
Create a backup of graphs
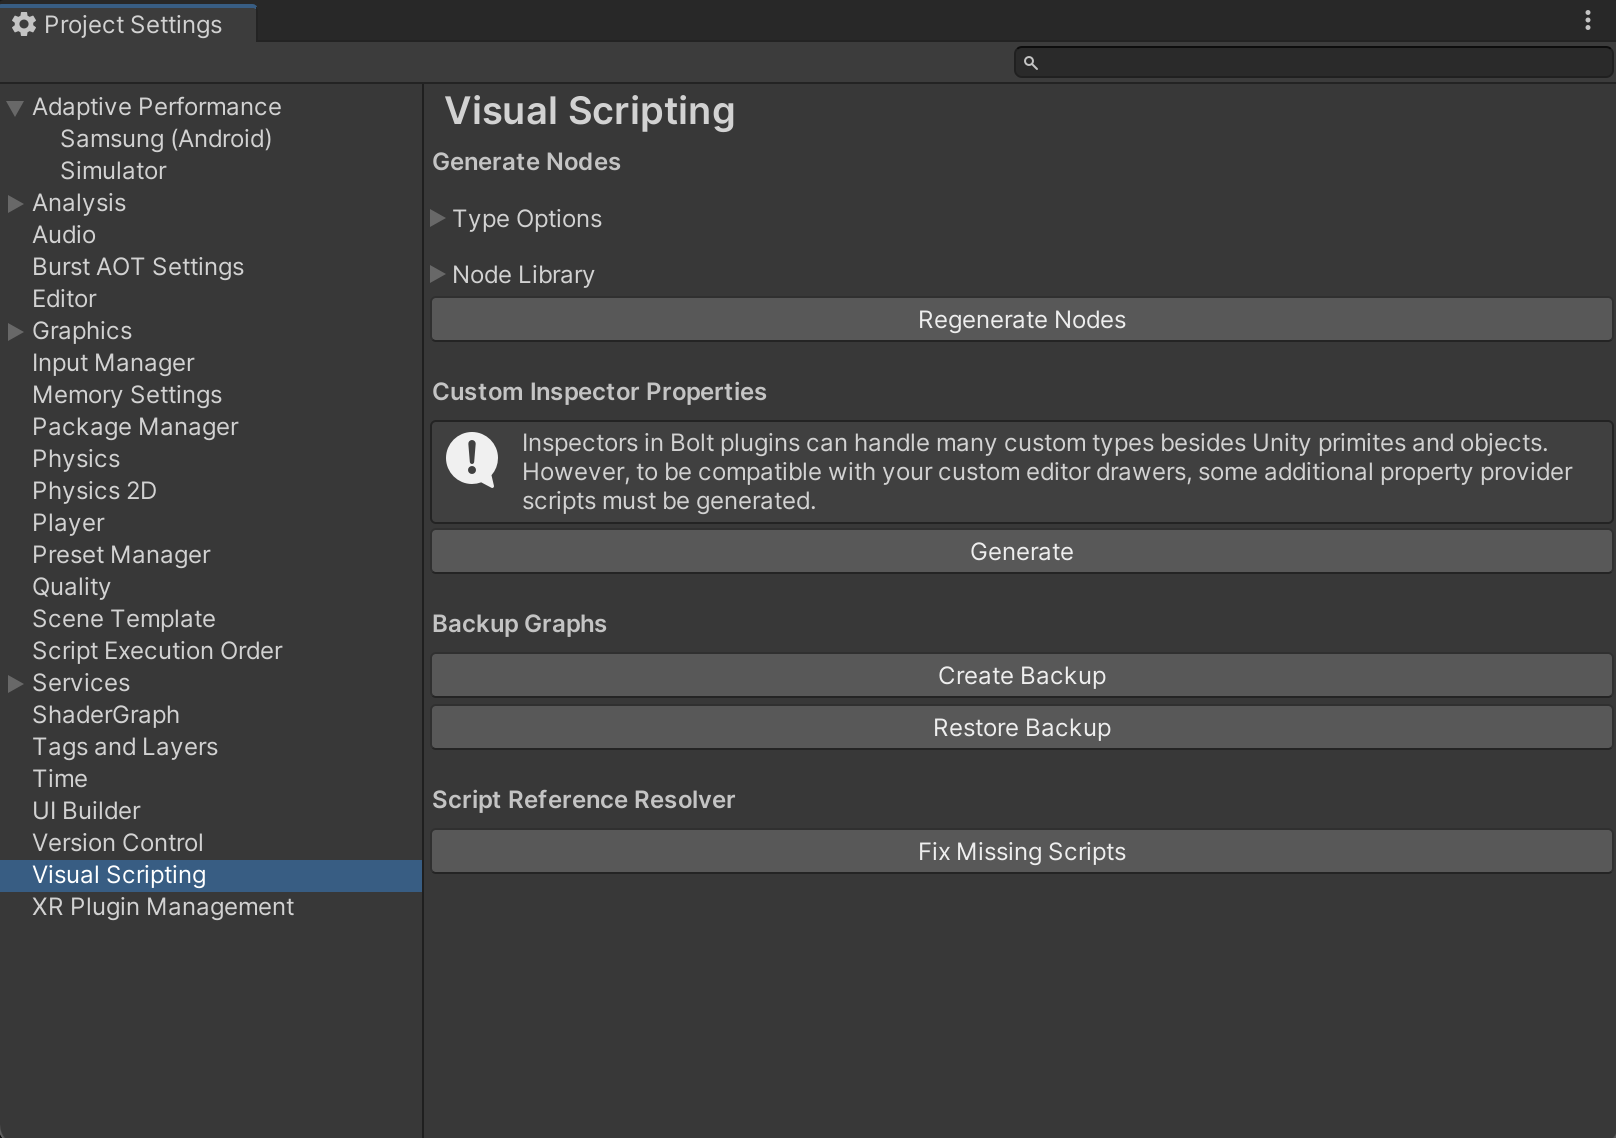(1021, 675)
